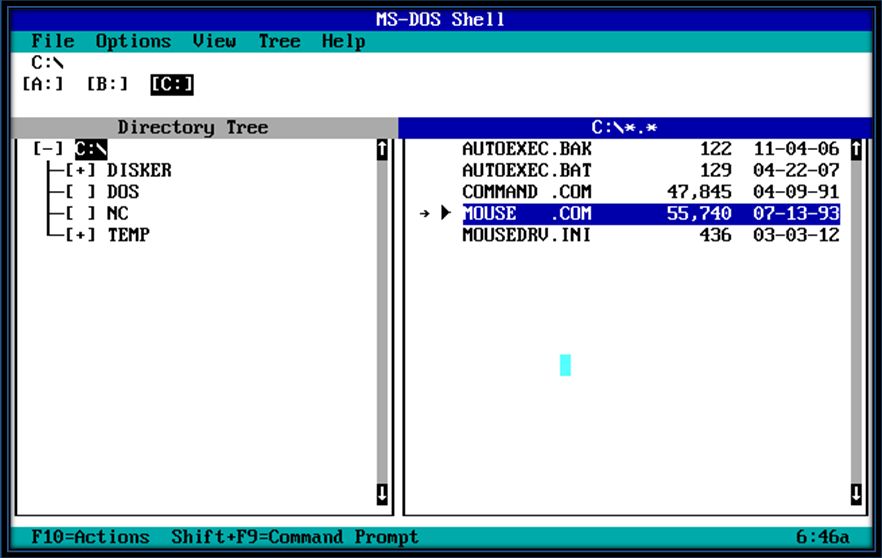Image resolution: width=882 pixels, height=558 pixels.
Task: Select the DOS directory
Action: tap(123, 192)
